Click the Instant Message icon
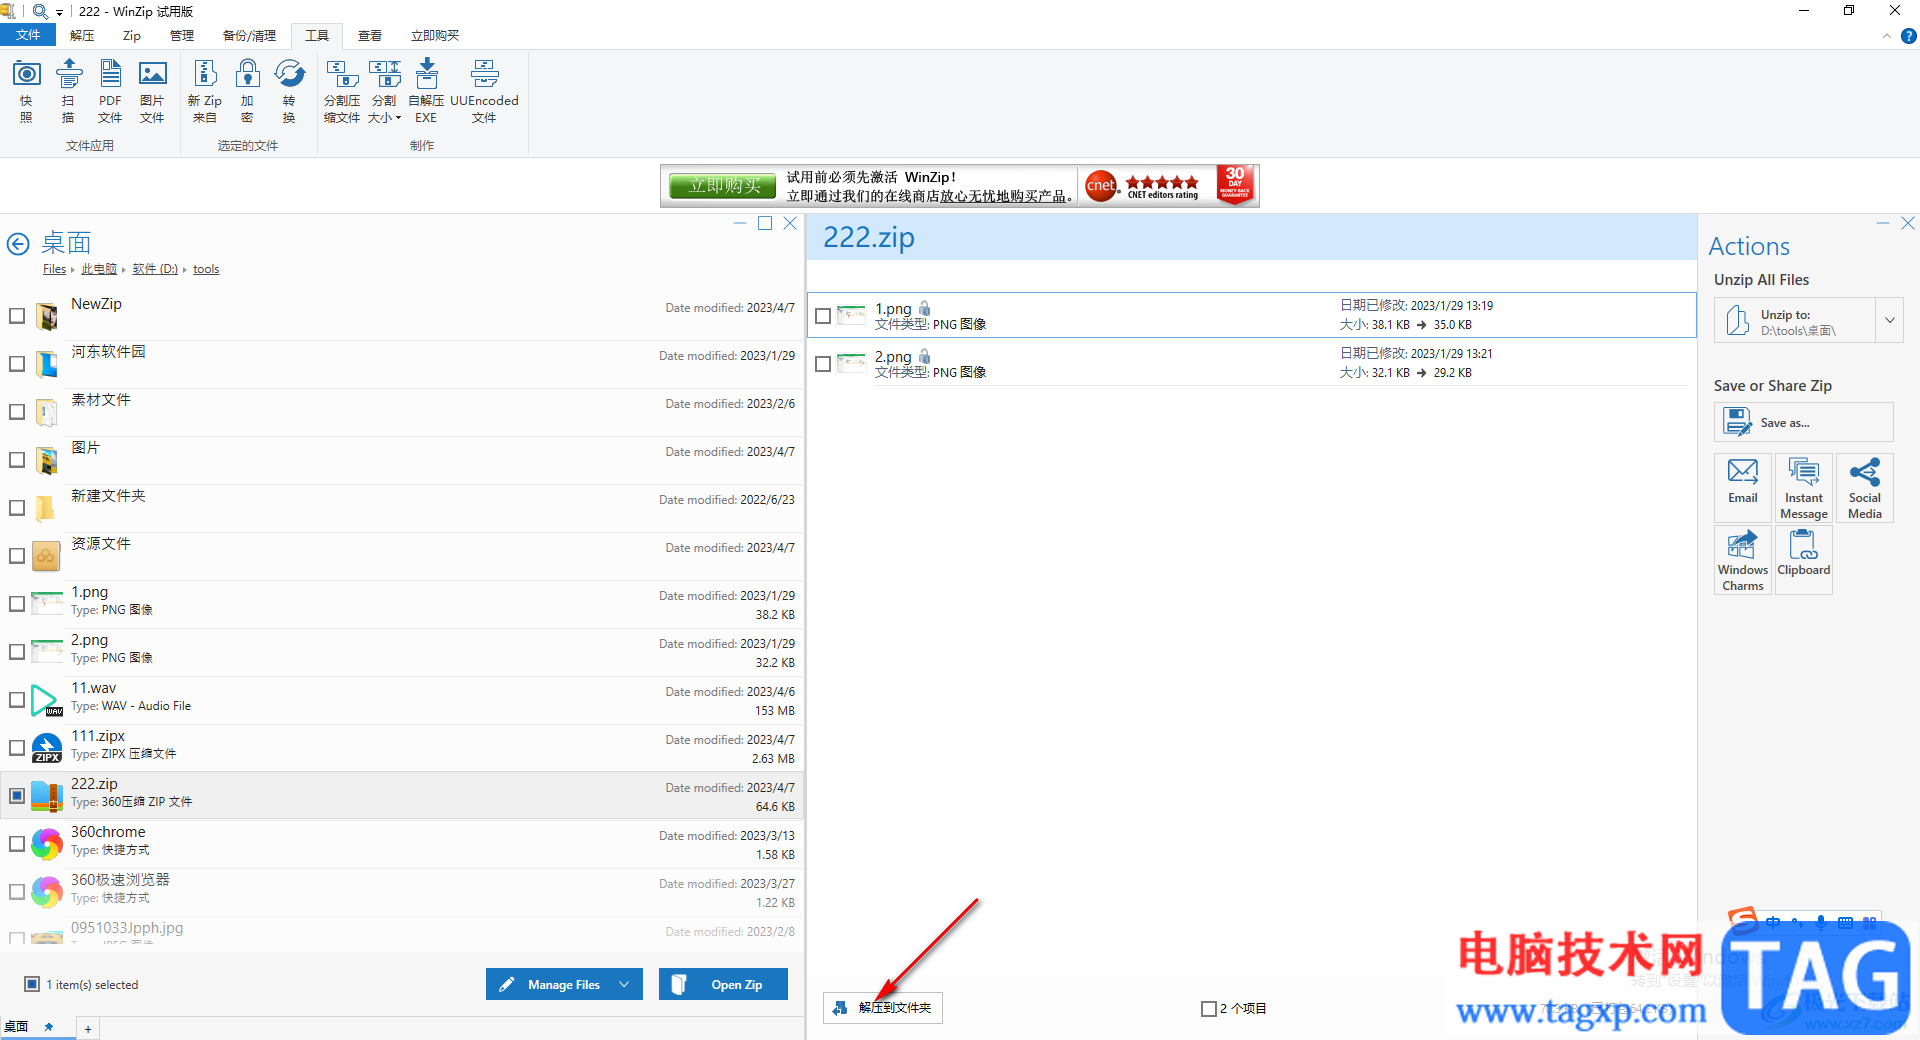1920x1040 pixels. 1804,487
